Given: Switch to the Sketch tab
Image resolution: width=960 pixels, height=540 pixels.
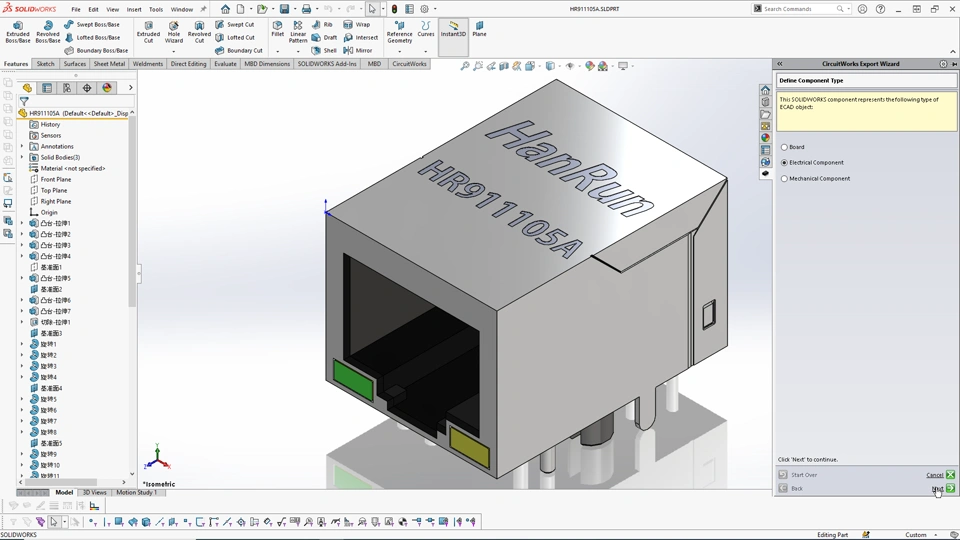Looking at the screenshot, I should point(45,64).
